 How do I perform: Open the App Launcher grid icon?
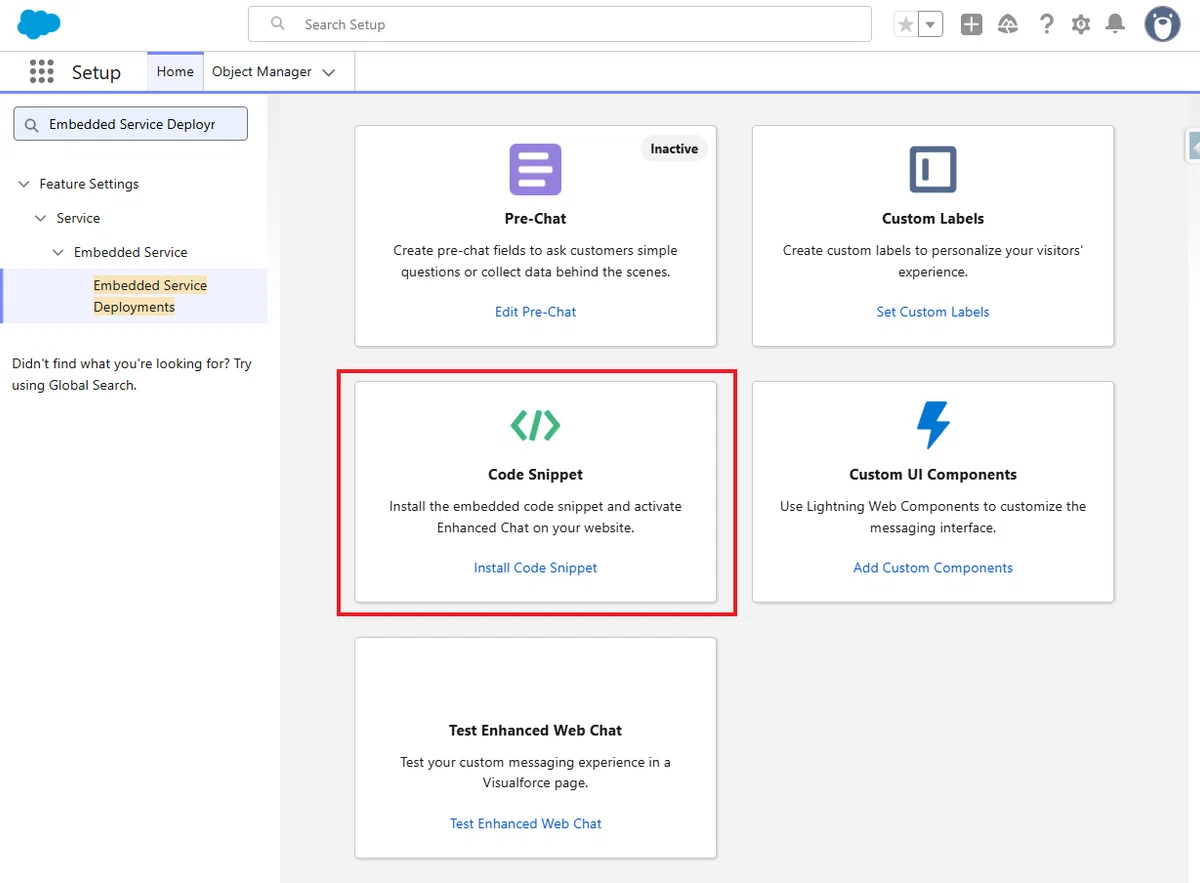coord(41,72)
